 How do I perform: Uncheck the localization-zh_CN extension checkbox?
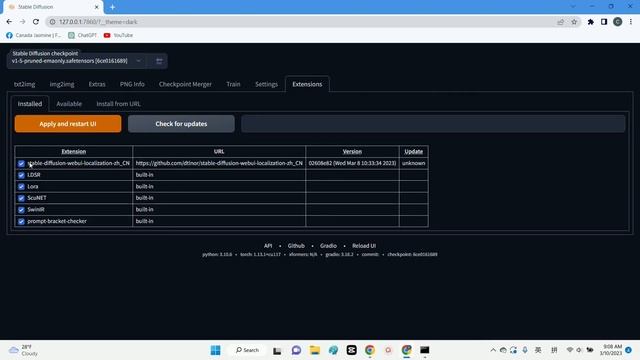[21, 163]
